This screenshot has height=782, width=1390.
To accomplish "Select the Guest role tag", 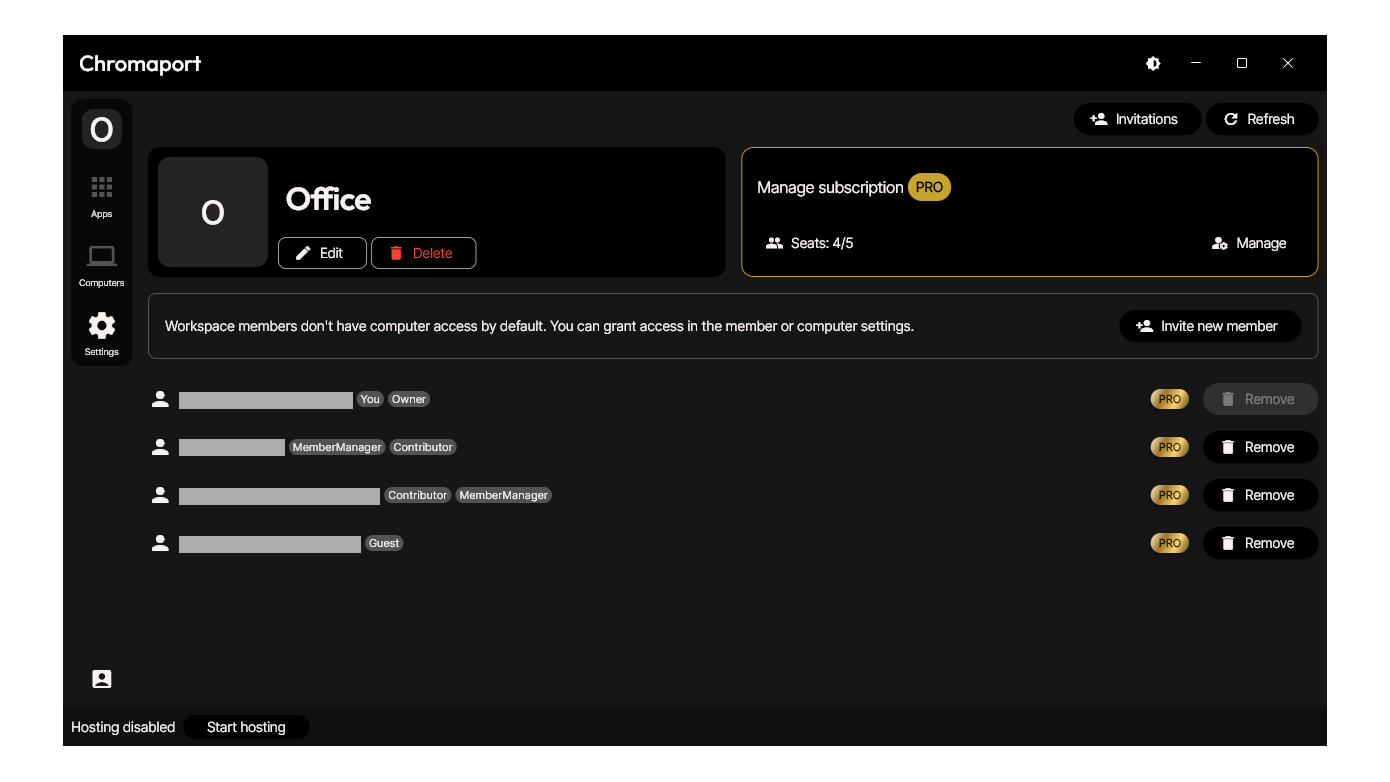I will pos(384,543).
